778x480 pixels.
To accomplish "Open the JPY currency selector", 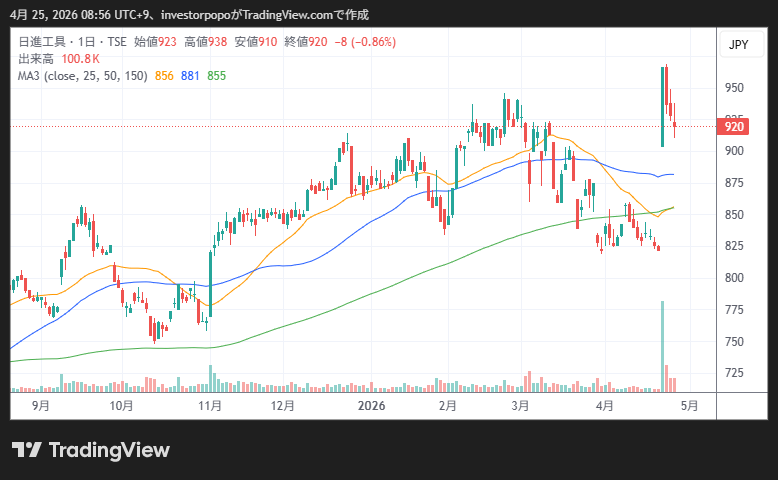I will pos(738,45).
